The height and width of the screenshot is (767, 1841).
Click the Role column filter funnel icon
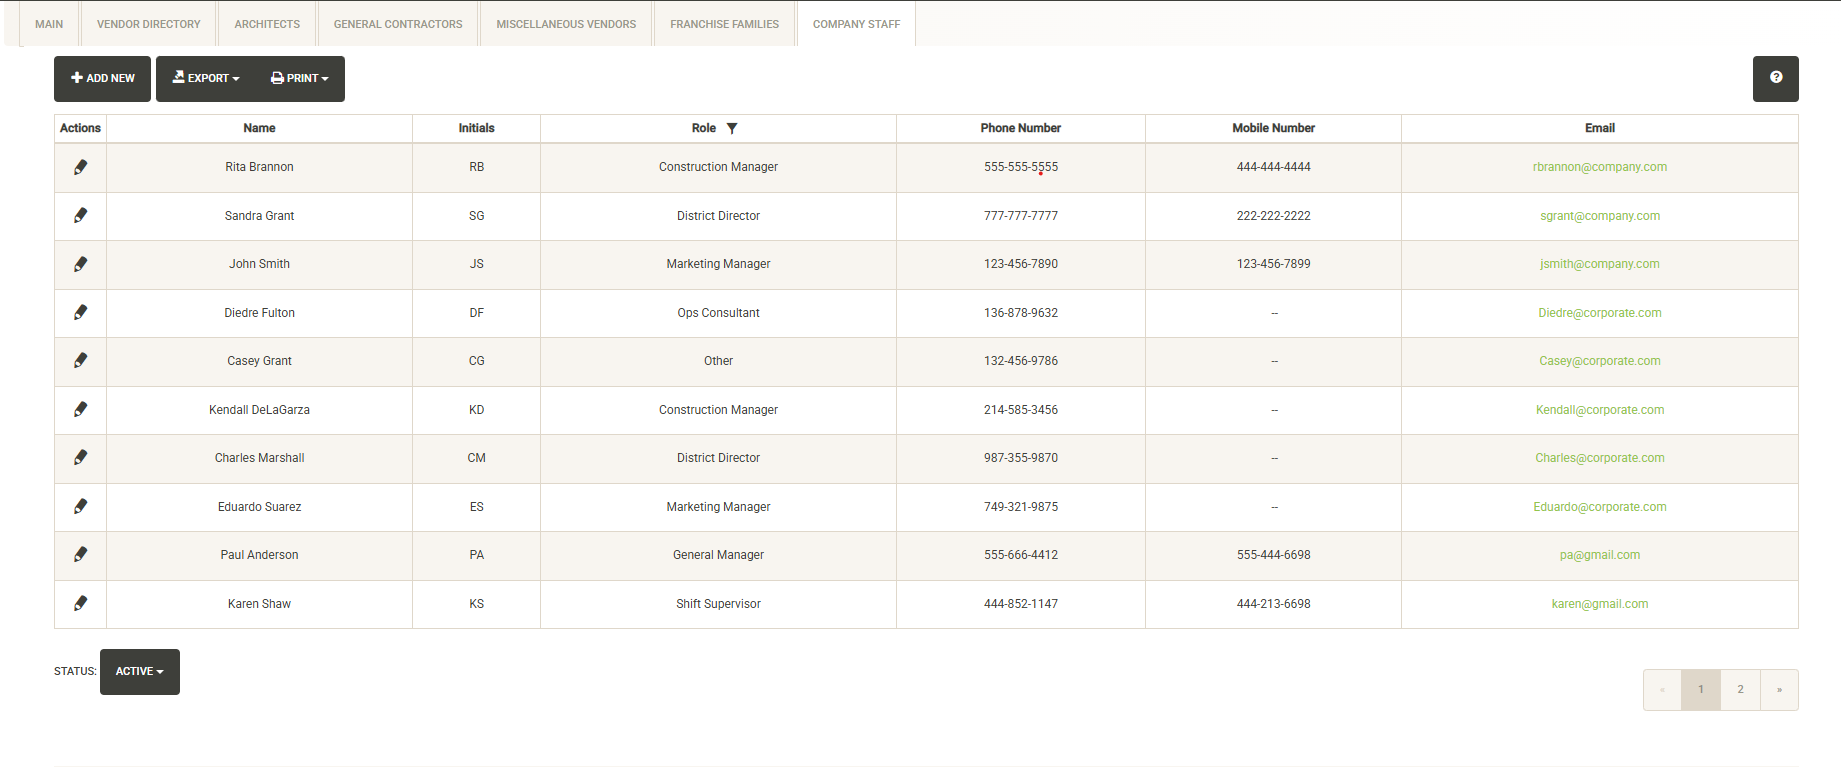[732, 128]
